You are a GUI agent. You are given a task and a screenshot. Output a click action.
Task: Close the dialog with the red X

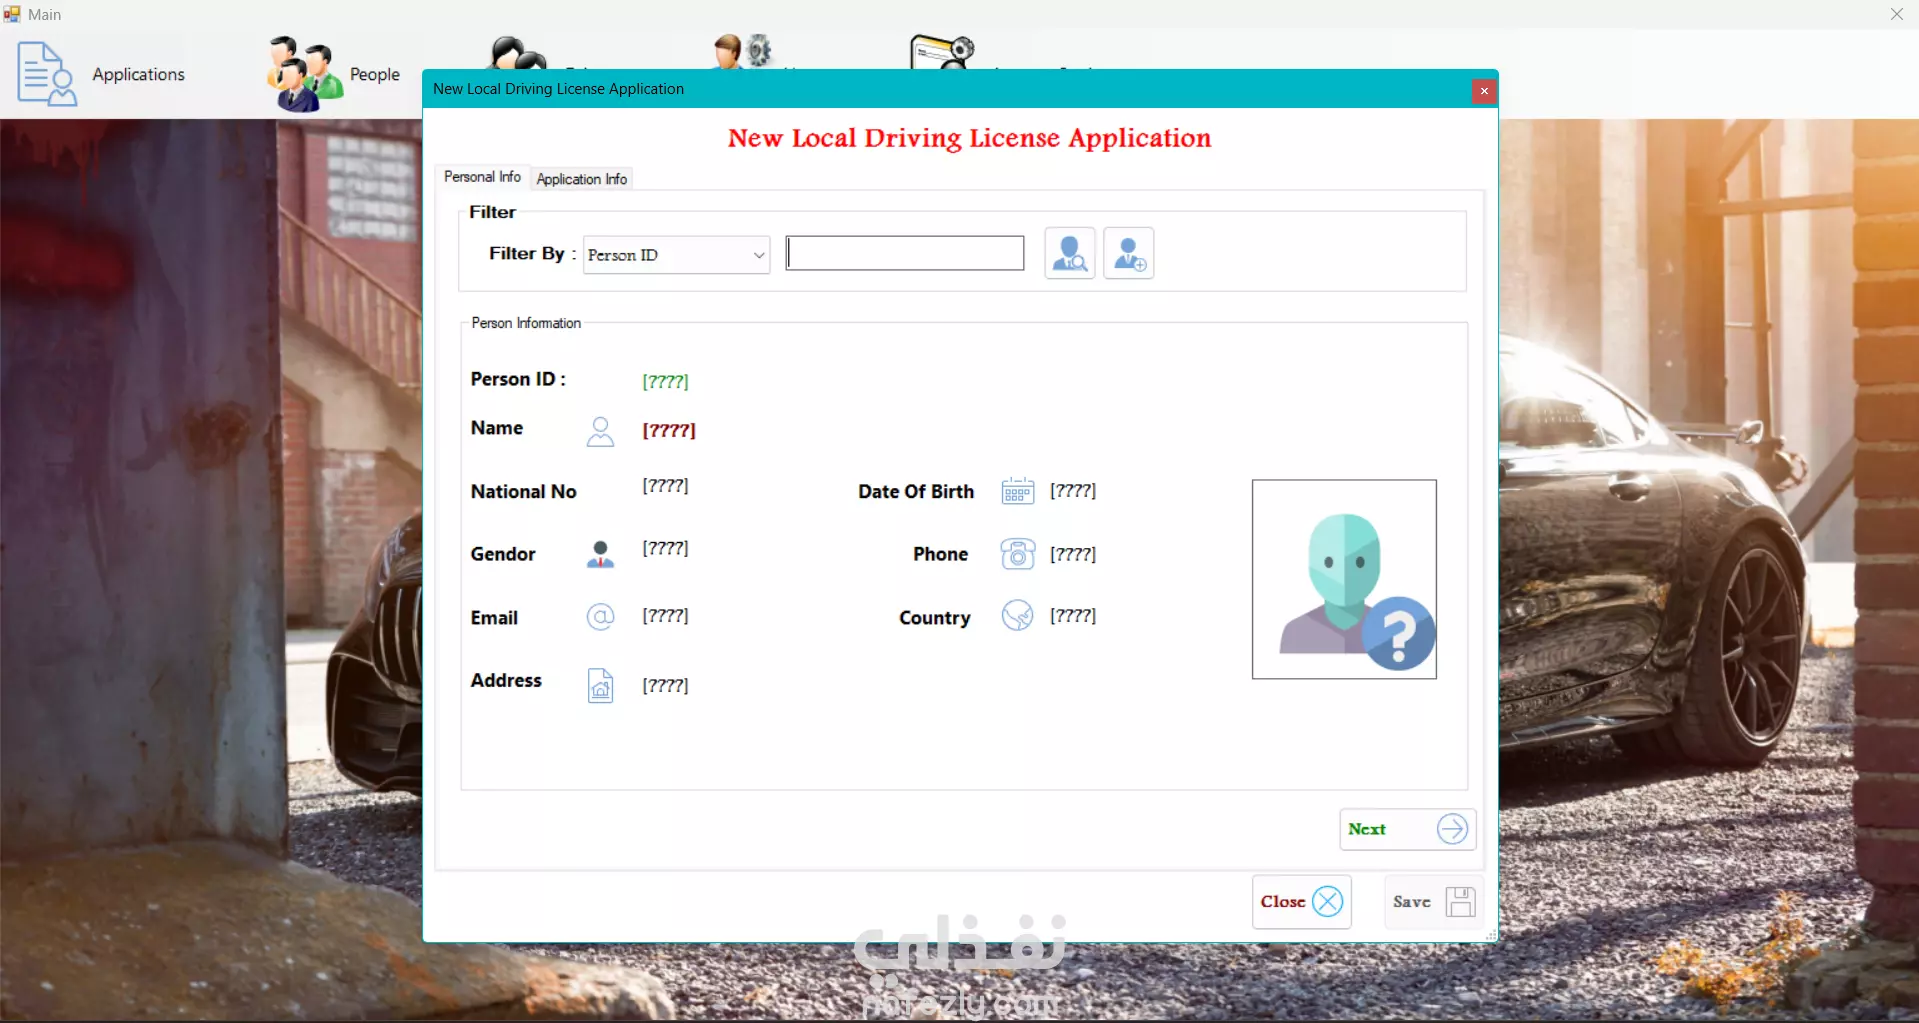click(x=1484, y=91)
